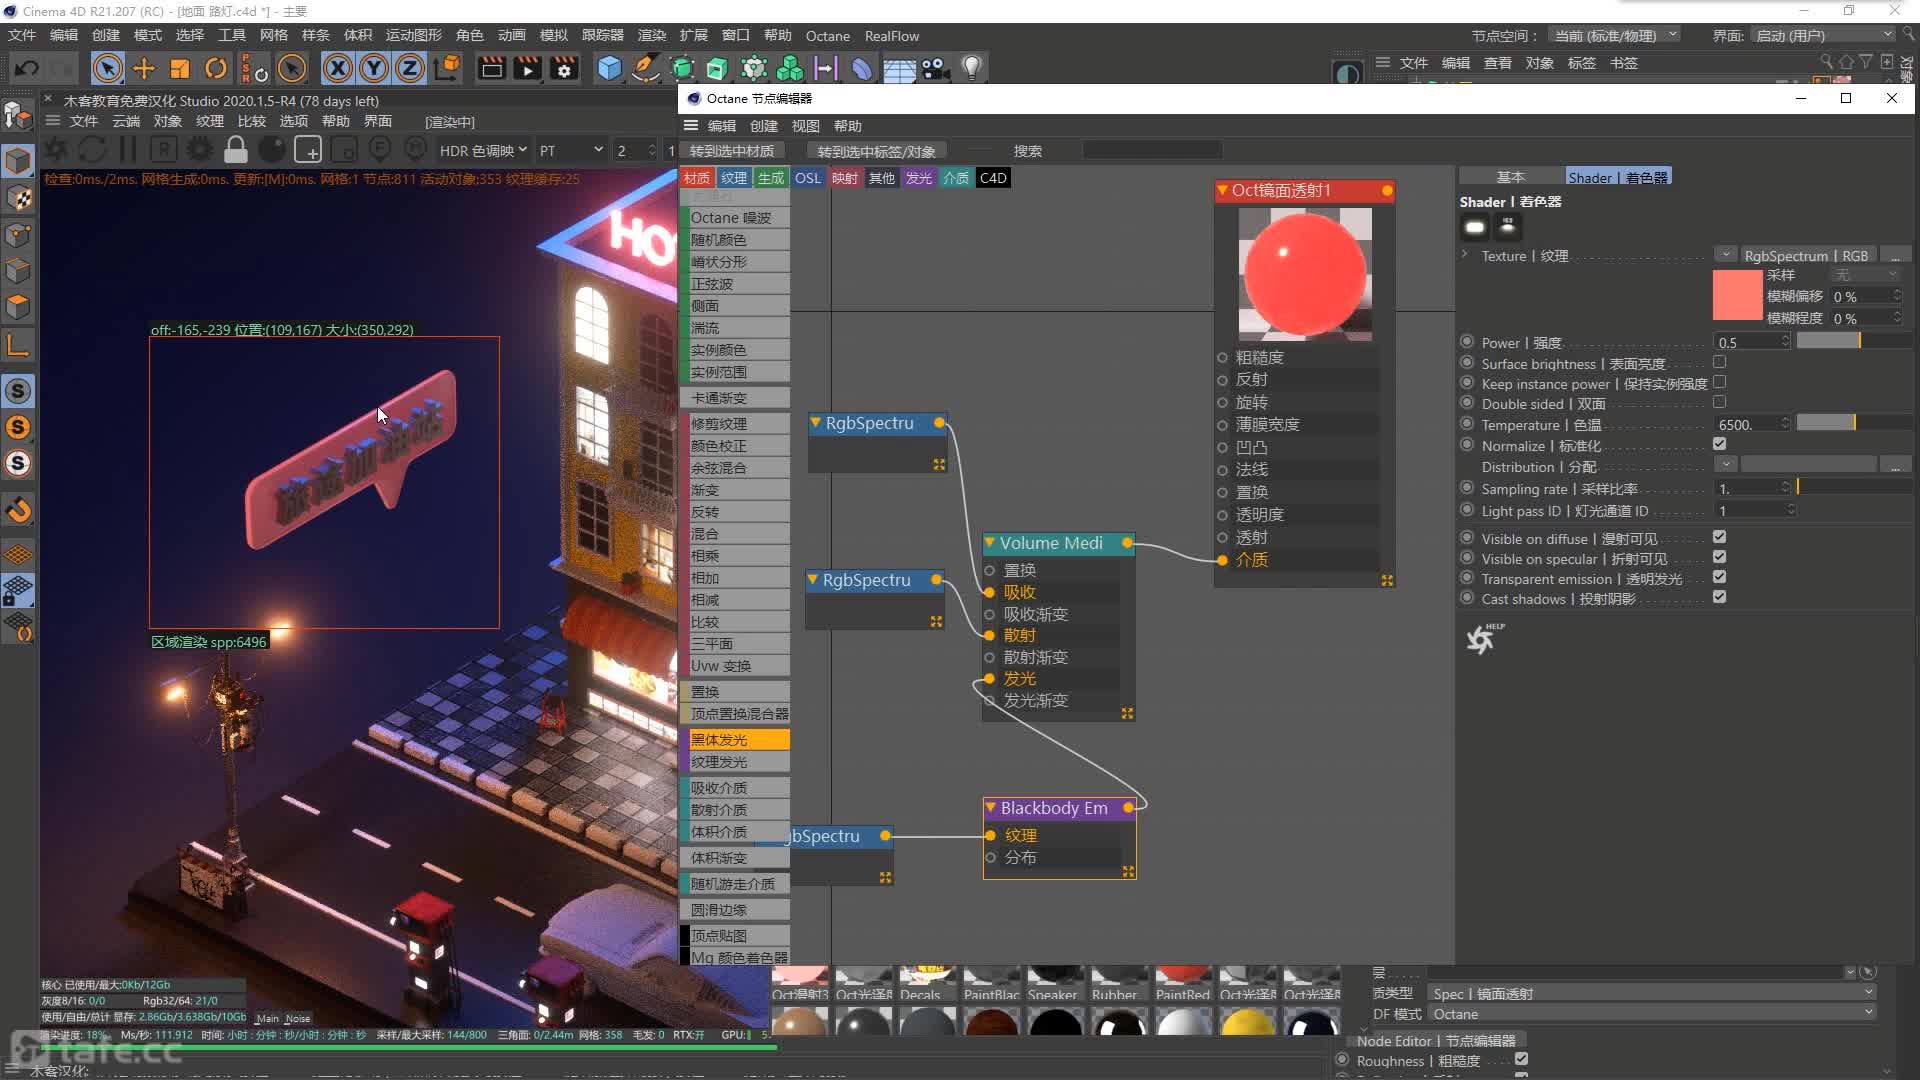Image resolution: width=1920 pixels, height=1080 pixels.
Task: Click the Object Manager search icon
Action: (x=1826, y=62)
